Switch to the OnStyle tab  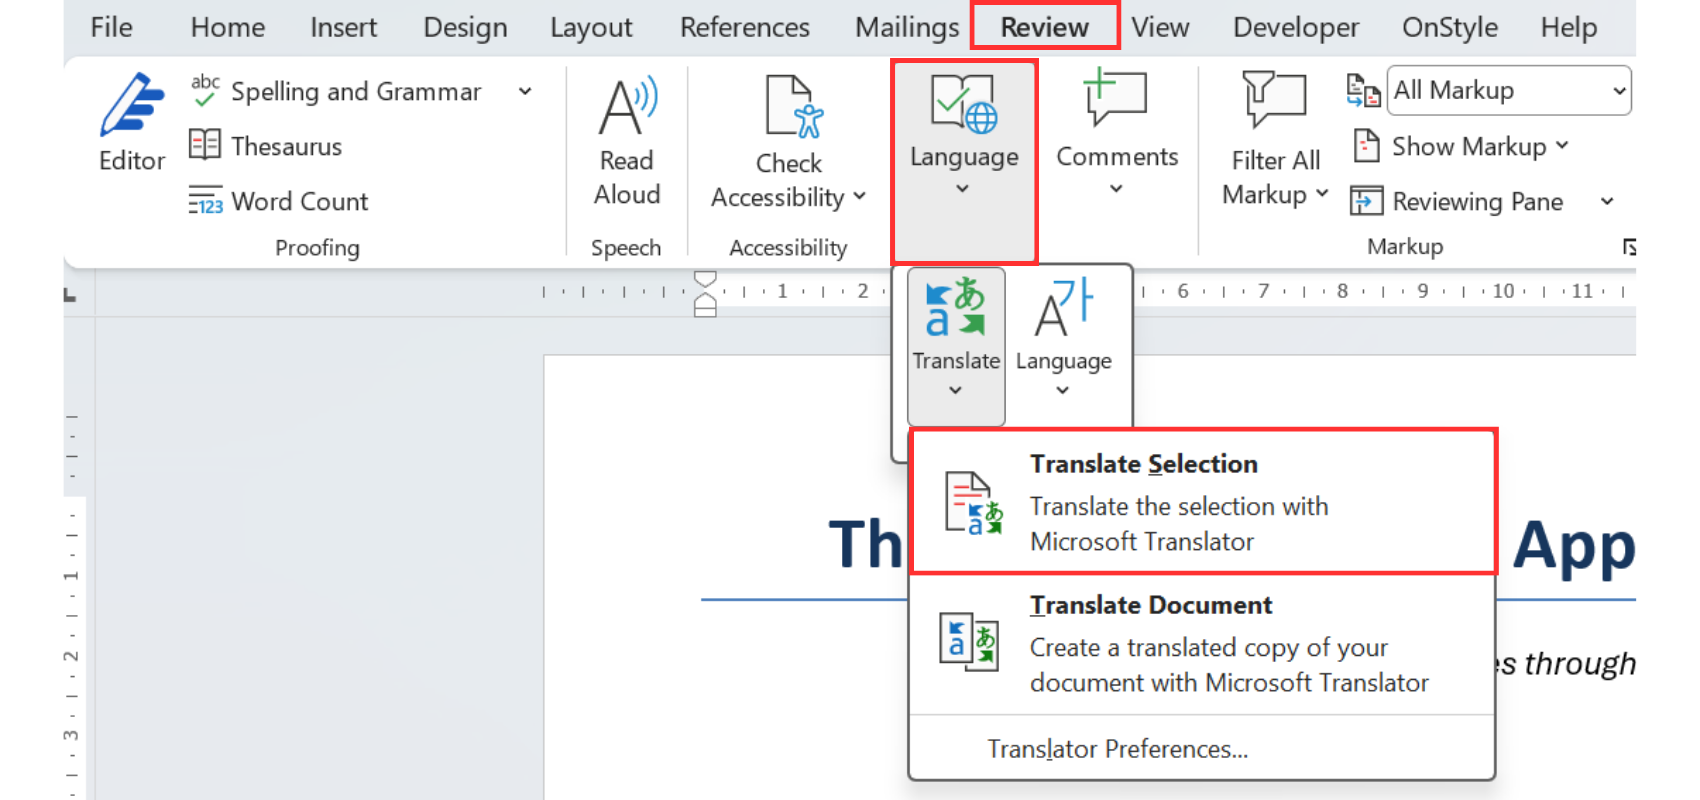pyautogui.click(x=1450, y=27)
